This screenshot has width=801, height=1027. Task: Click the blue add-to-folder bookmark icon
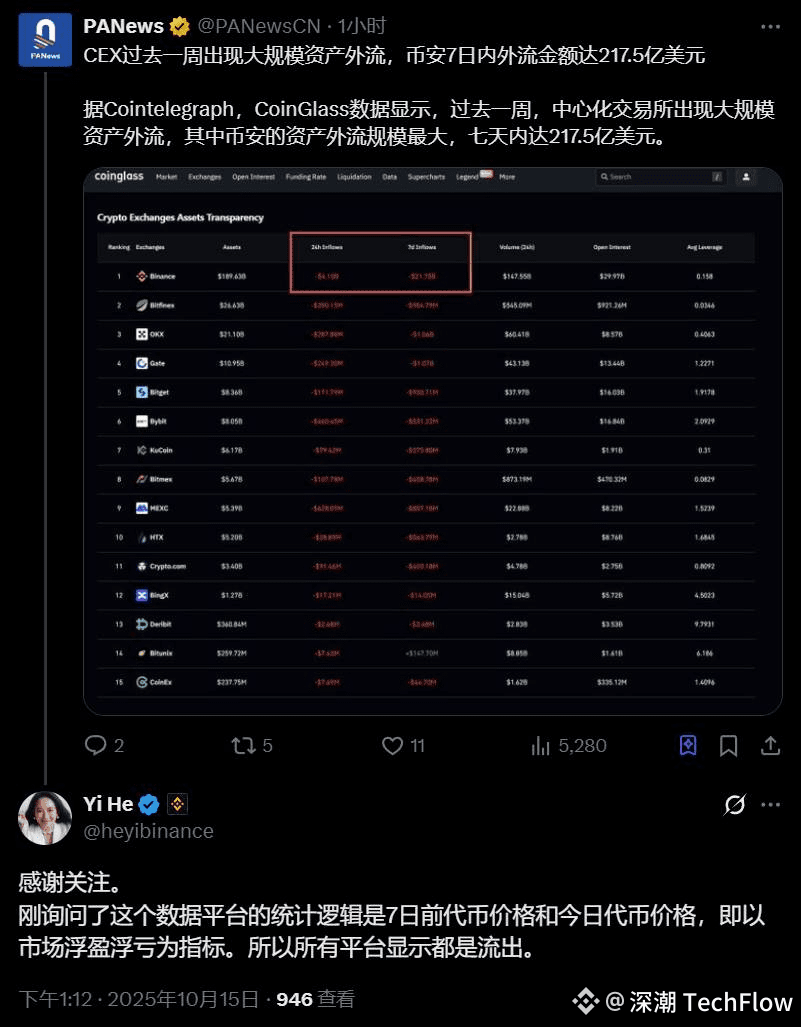(x=688, y=745)
